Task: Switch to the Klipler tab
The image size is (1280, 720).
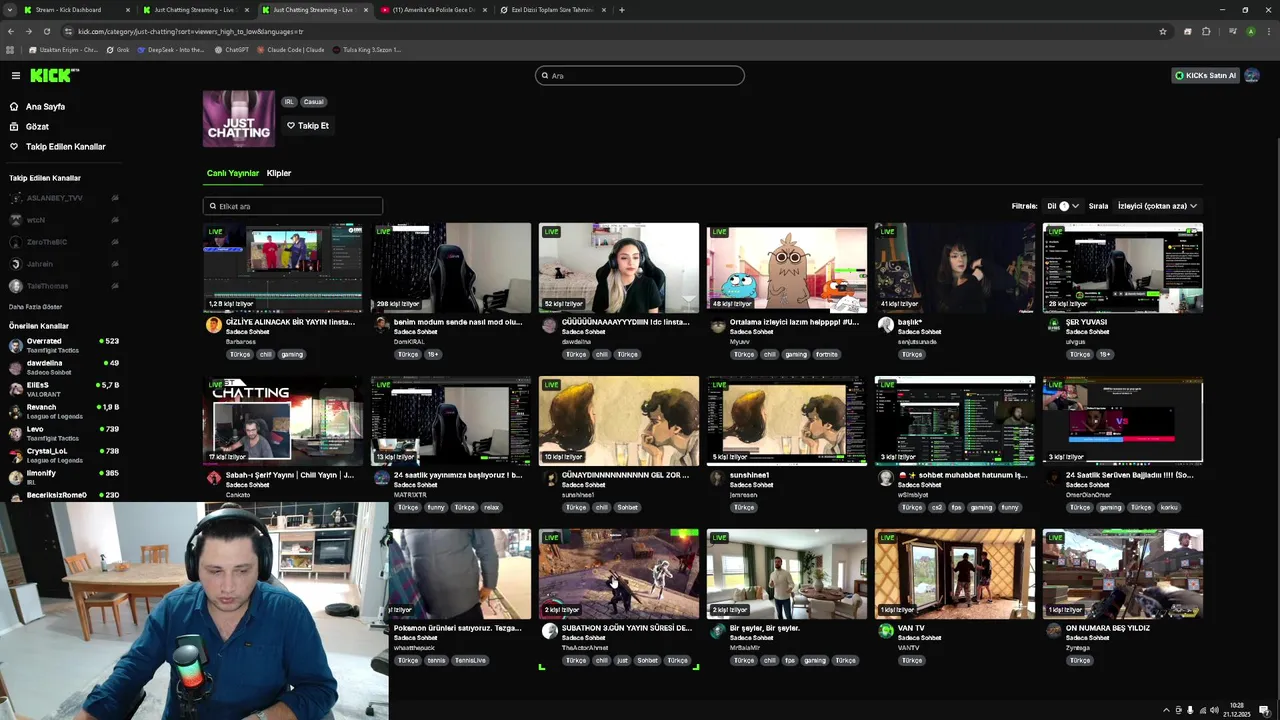Action: point(279,173)
